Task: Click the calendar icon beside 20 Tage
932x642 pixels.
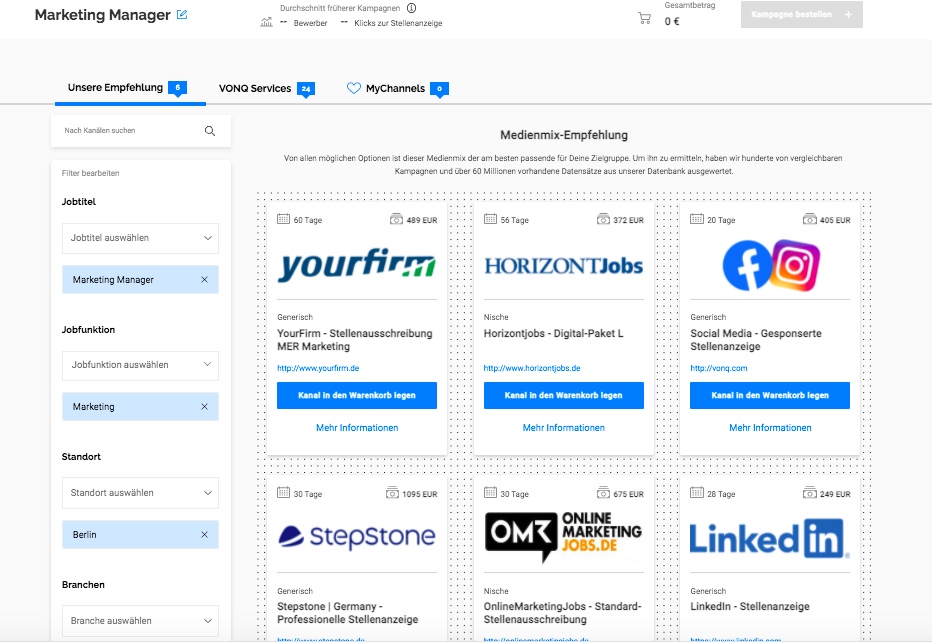Action: point(697,219)
